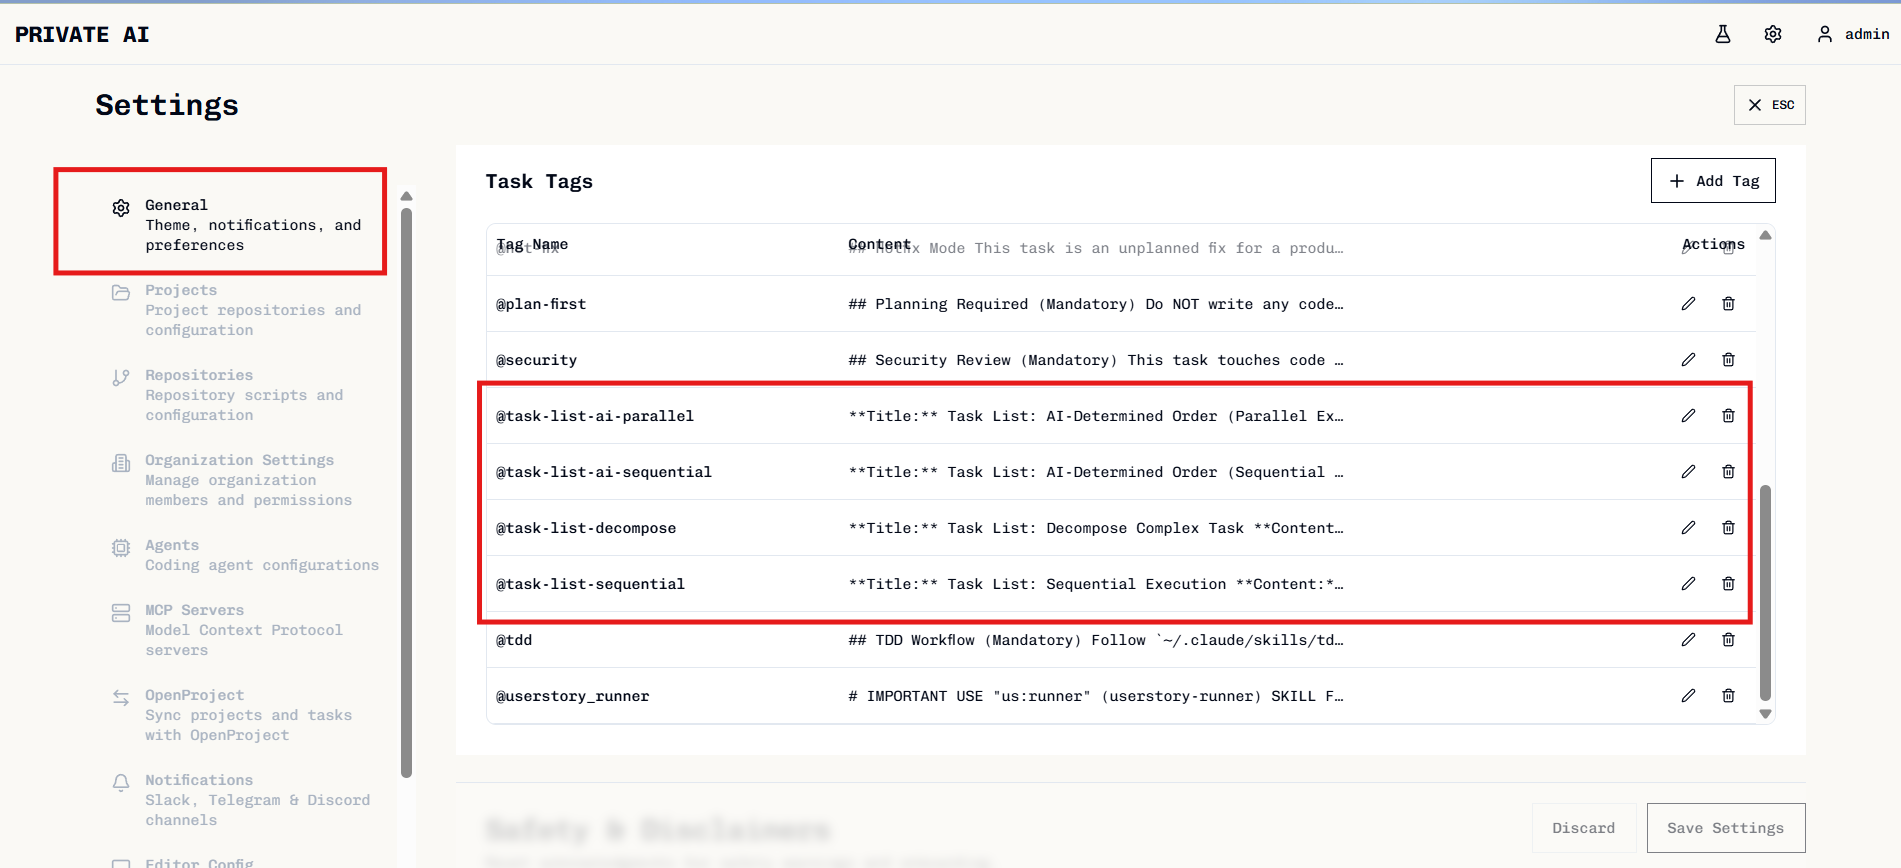This screenshot has height=868, width=1901.
Task: Close settings with the ESC button
Action: tap(1770, 105)
